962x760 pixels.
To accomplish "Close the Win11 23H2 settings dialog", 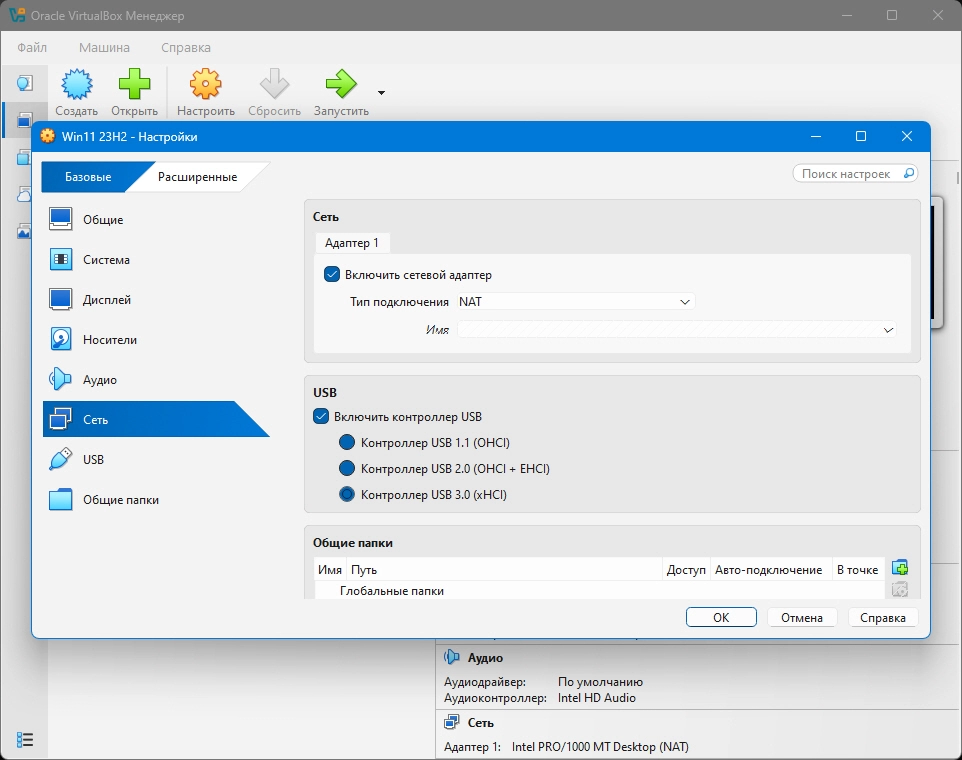I will pyautogui.click(x=907, y=136).
